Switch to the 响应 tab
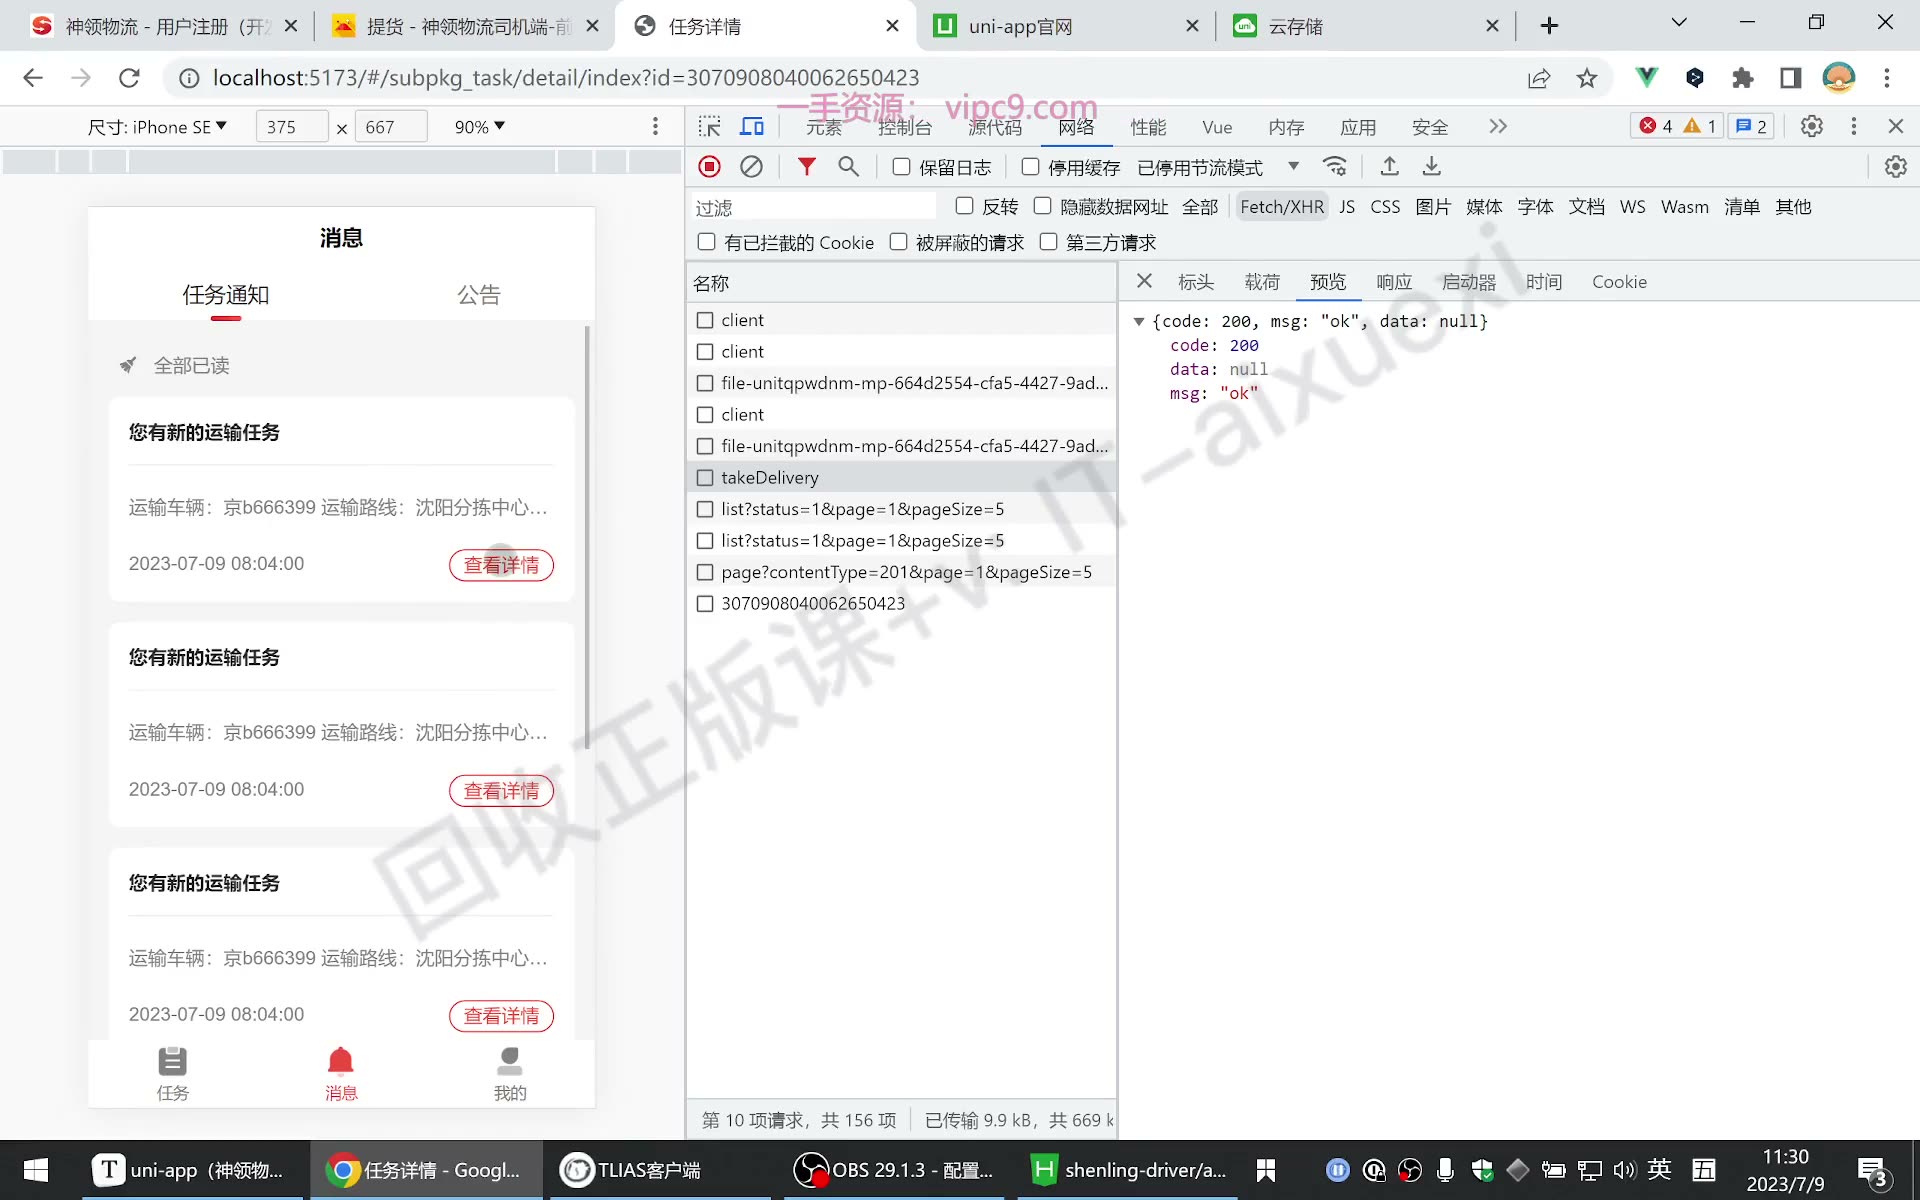Viewport: 1920px width, 1200px height. point(1394,282)
